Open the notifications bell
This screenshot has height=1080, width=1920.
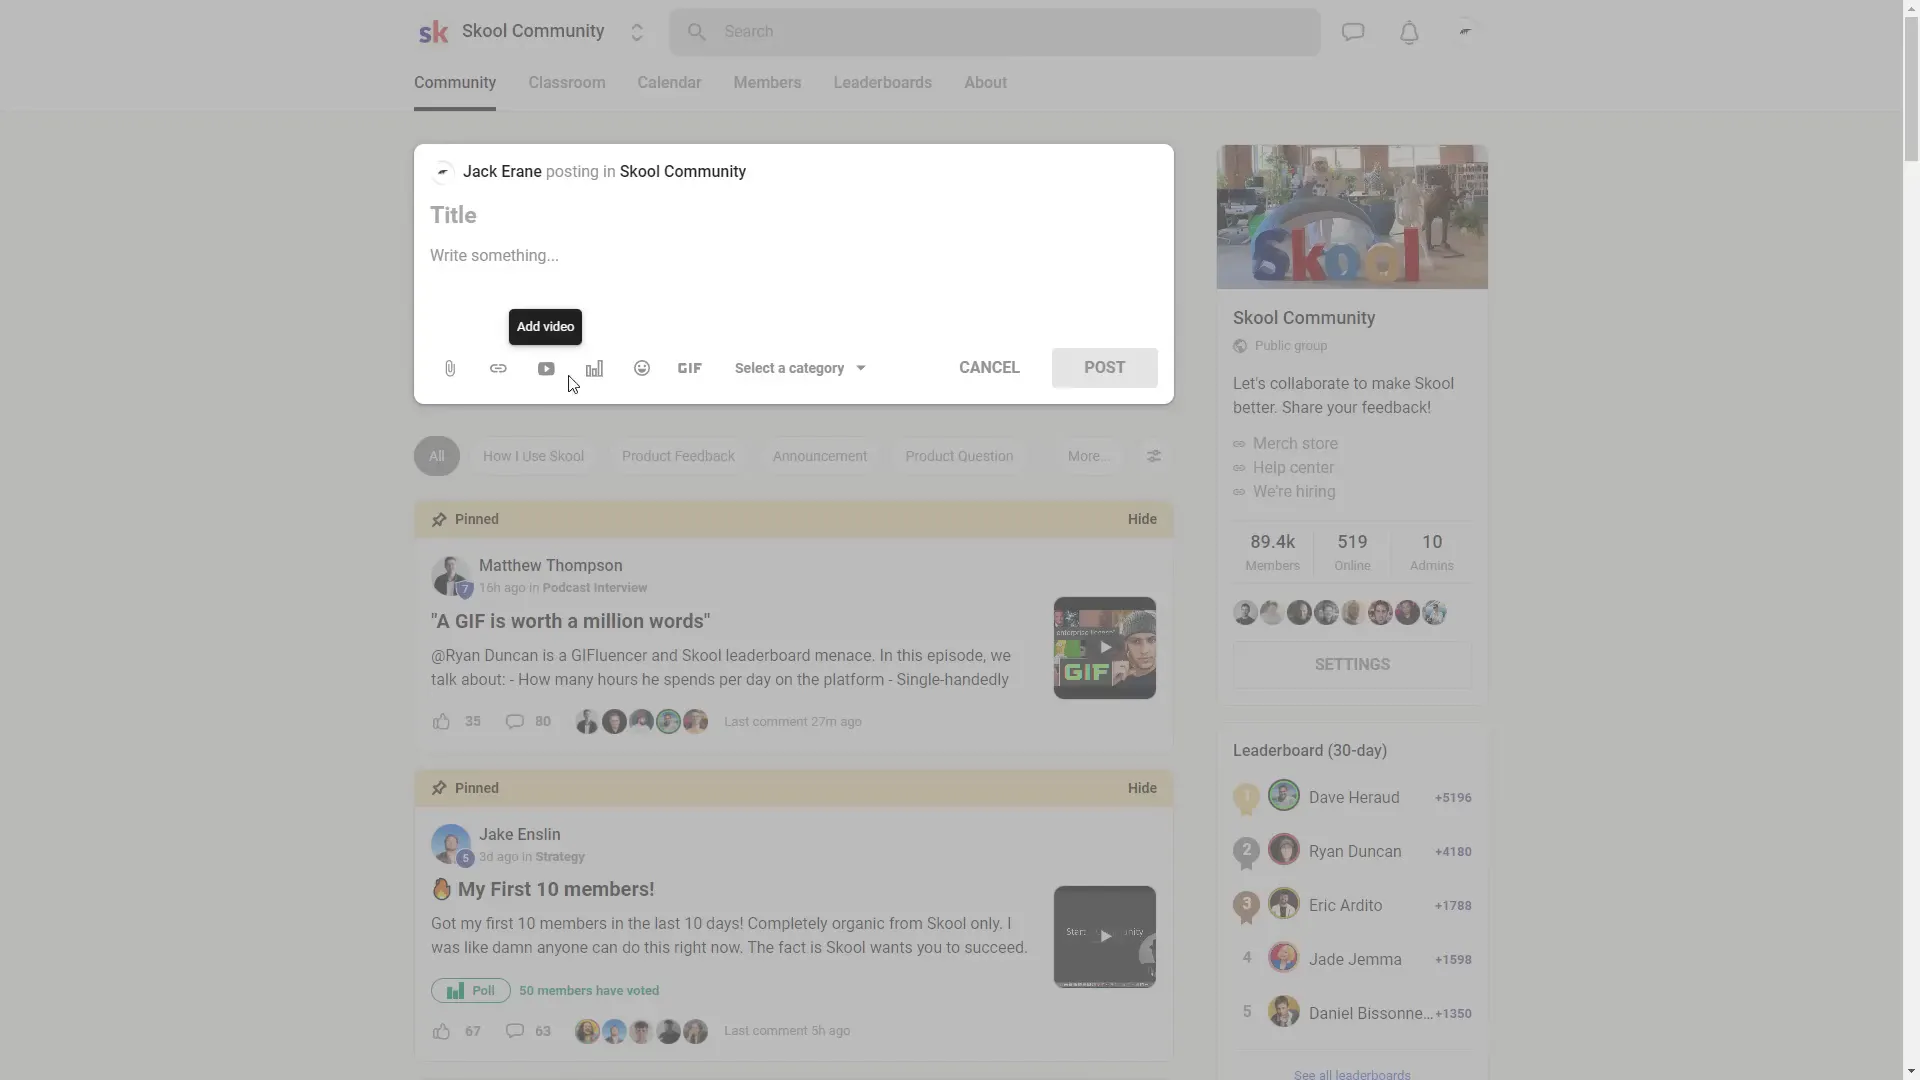tap(1409, 32)
